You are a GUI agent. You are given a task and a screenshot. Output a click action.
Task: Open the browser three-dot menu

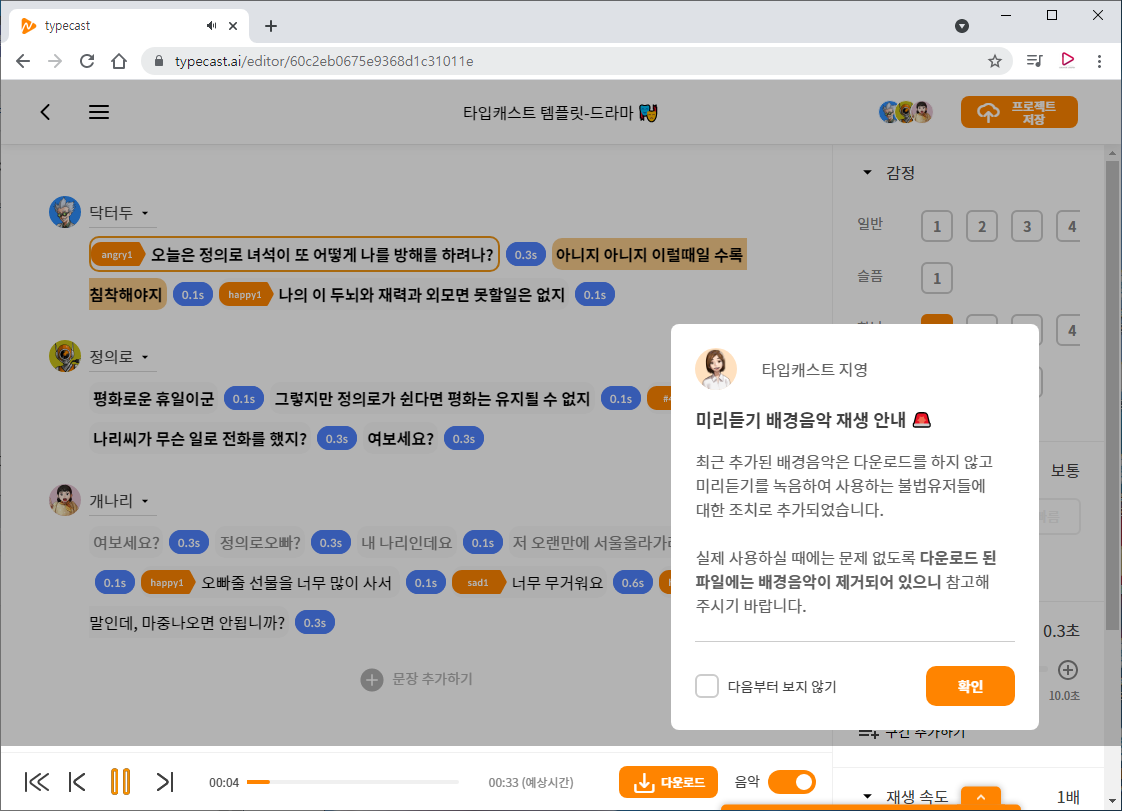pos(1099,61)
